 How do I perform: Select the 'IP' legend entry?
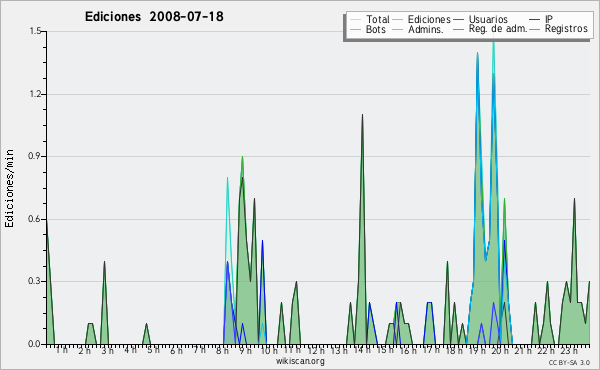click(549, 19)
